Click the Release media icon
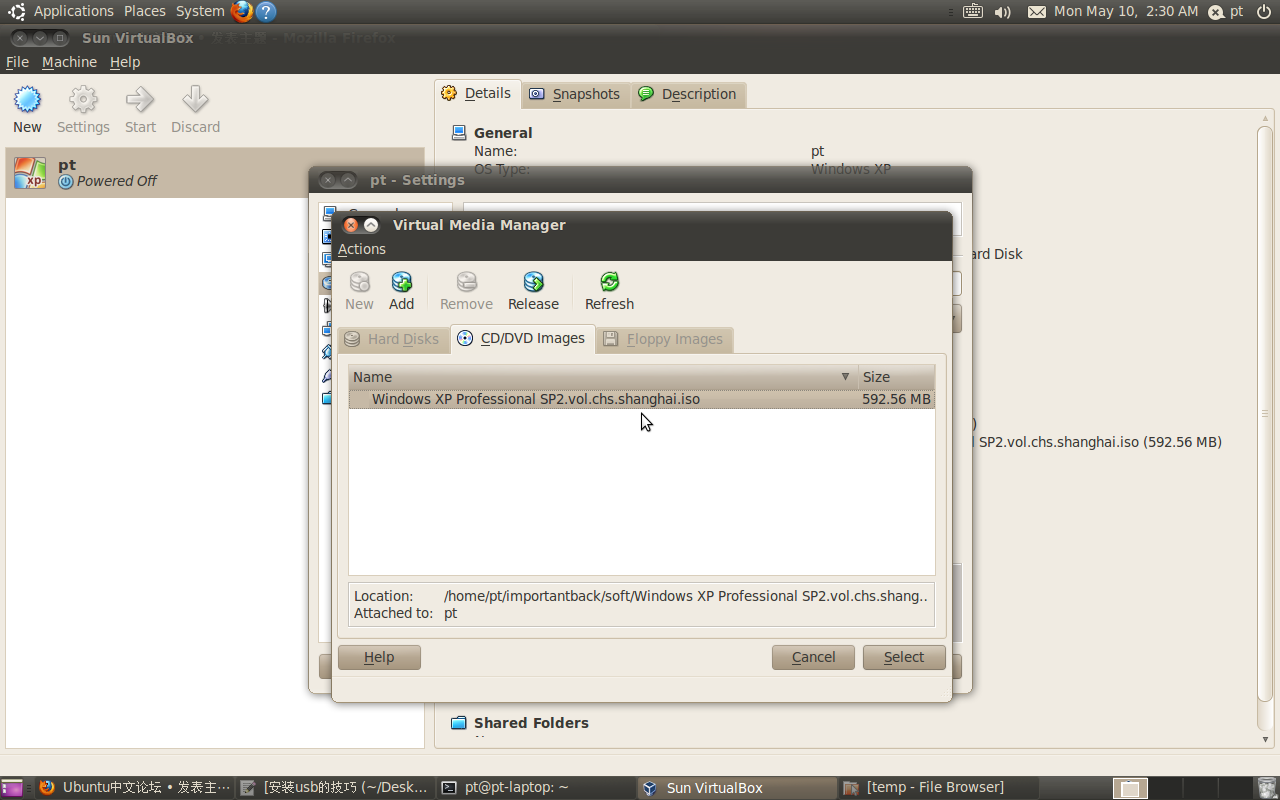Screen dimensions: 1280x800 click(x=533, y=282)
